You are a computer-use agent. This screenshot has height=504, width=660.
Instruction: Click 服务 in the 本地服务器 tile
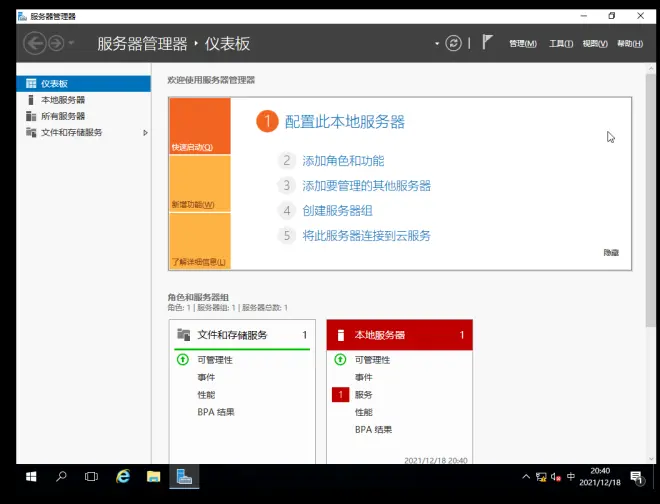coord(364,395)
